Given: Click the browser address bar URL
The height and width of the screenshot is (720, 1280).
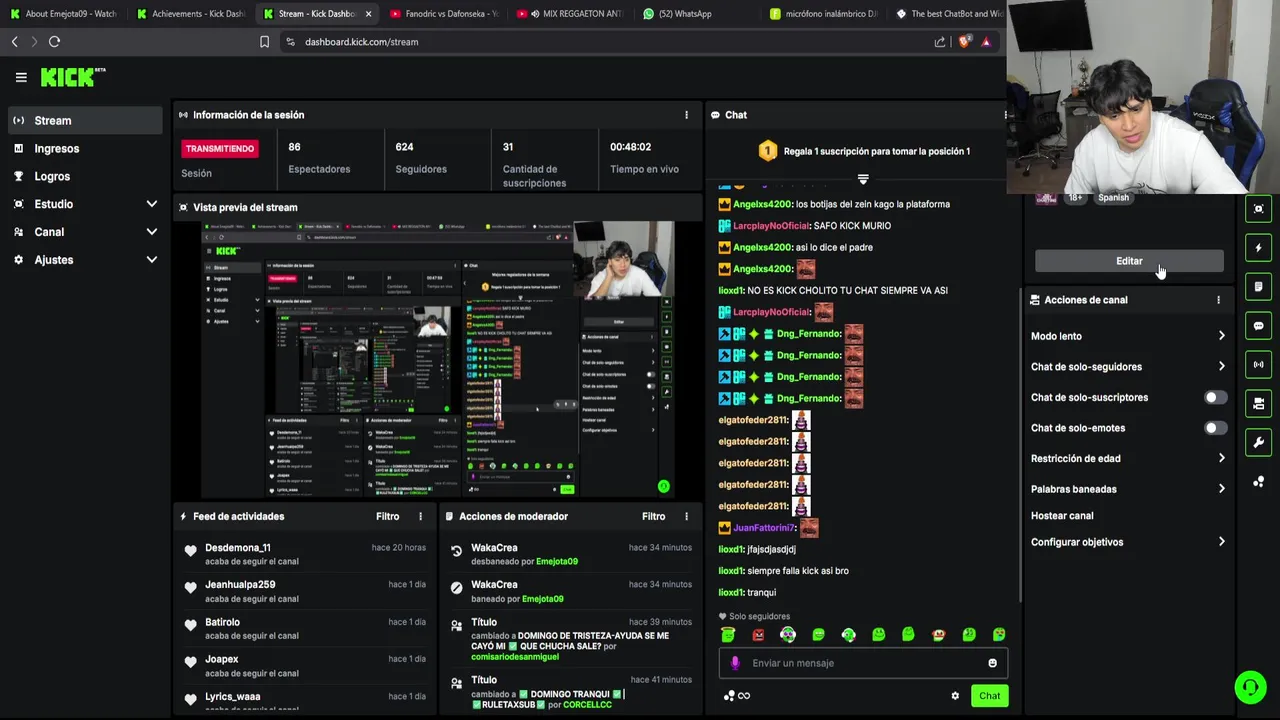Looking at the screenshot, I should pyautogui.click(x=362, y=42).
